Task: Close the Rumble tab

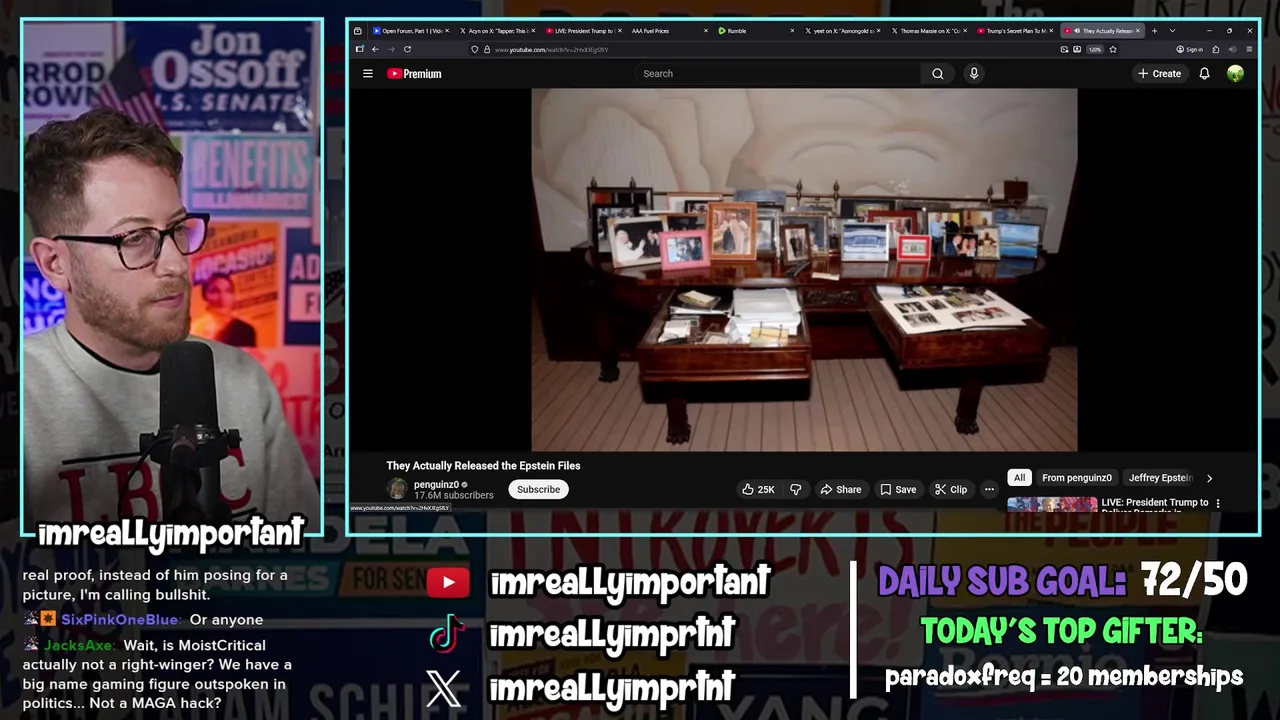Action: (793, 31)
